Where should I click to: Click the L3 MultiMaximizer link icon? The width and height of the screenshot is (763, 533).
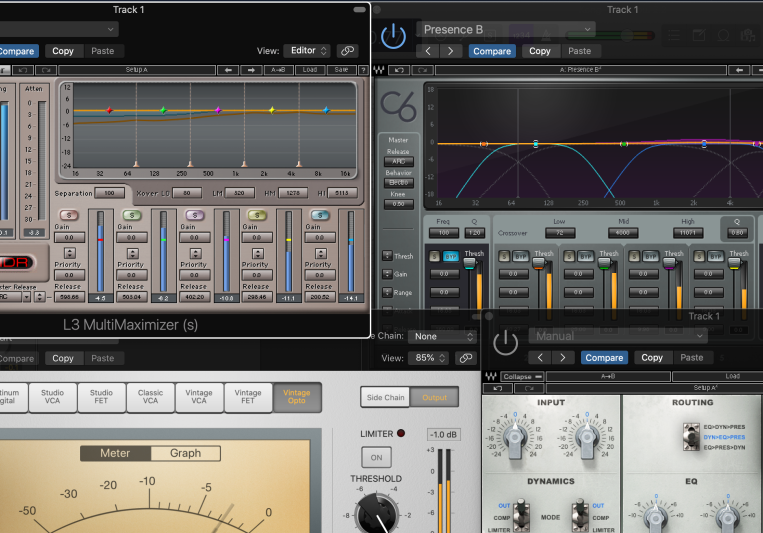347,51
